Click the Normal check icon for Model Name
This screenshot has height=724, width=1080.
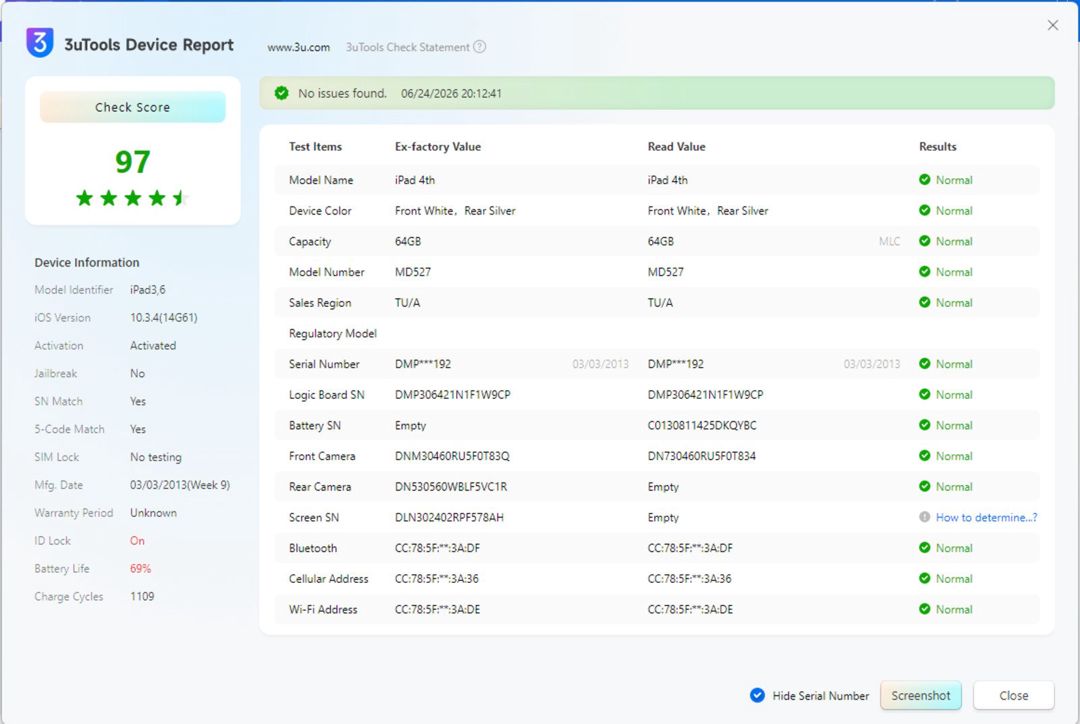pos(924,180)
